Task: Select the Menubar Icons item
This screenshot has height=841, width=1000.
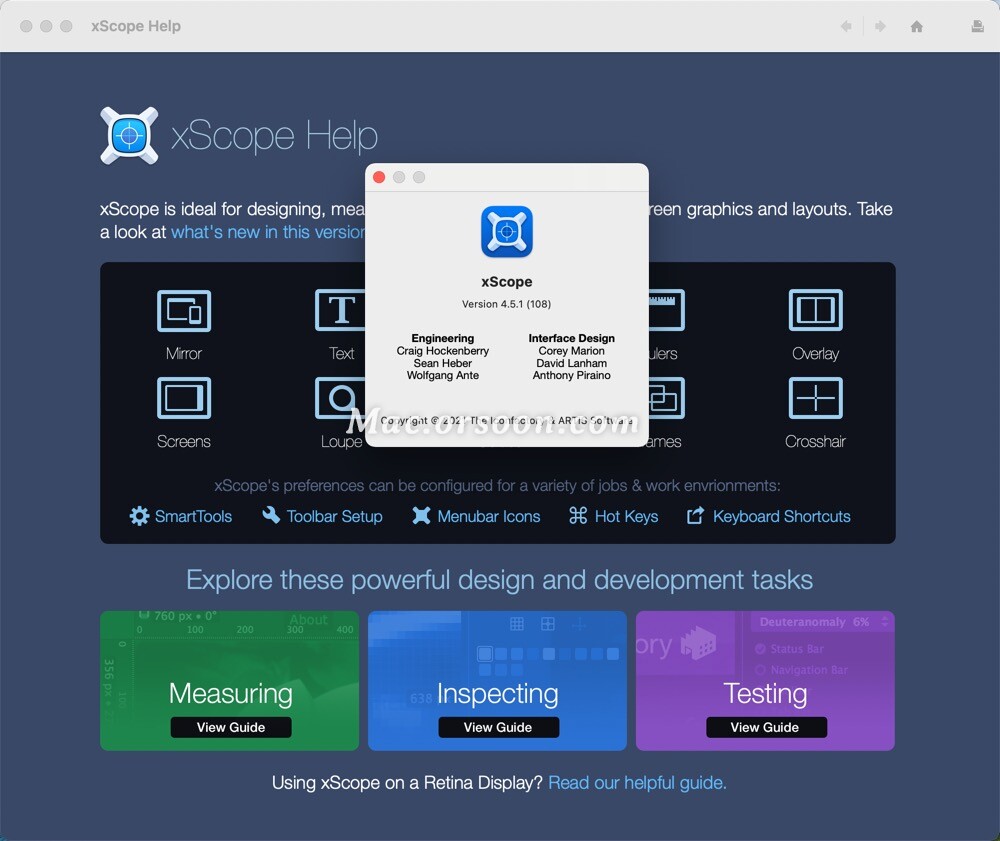Action: tap(480, 516)
